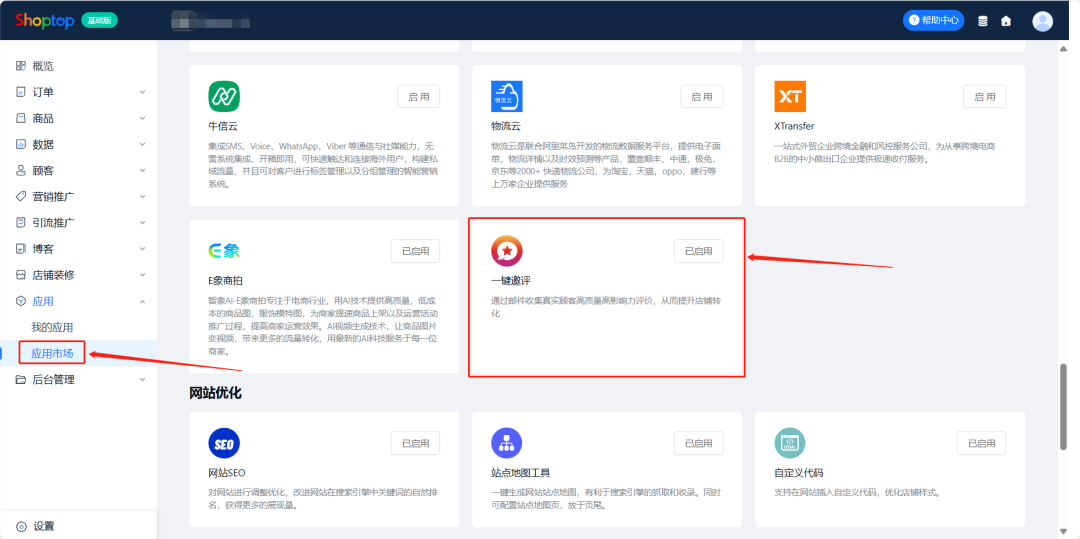Click the E象商拍 logo icon
This screenshot has height=539, width=1080.
[x=224, y=251]
